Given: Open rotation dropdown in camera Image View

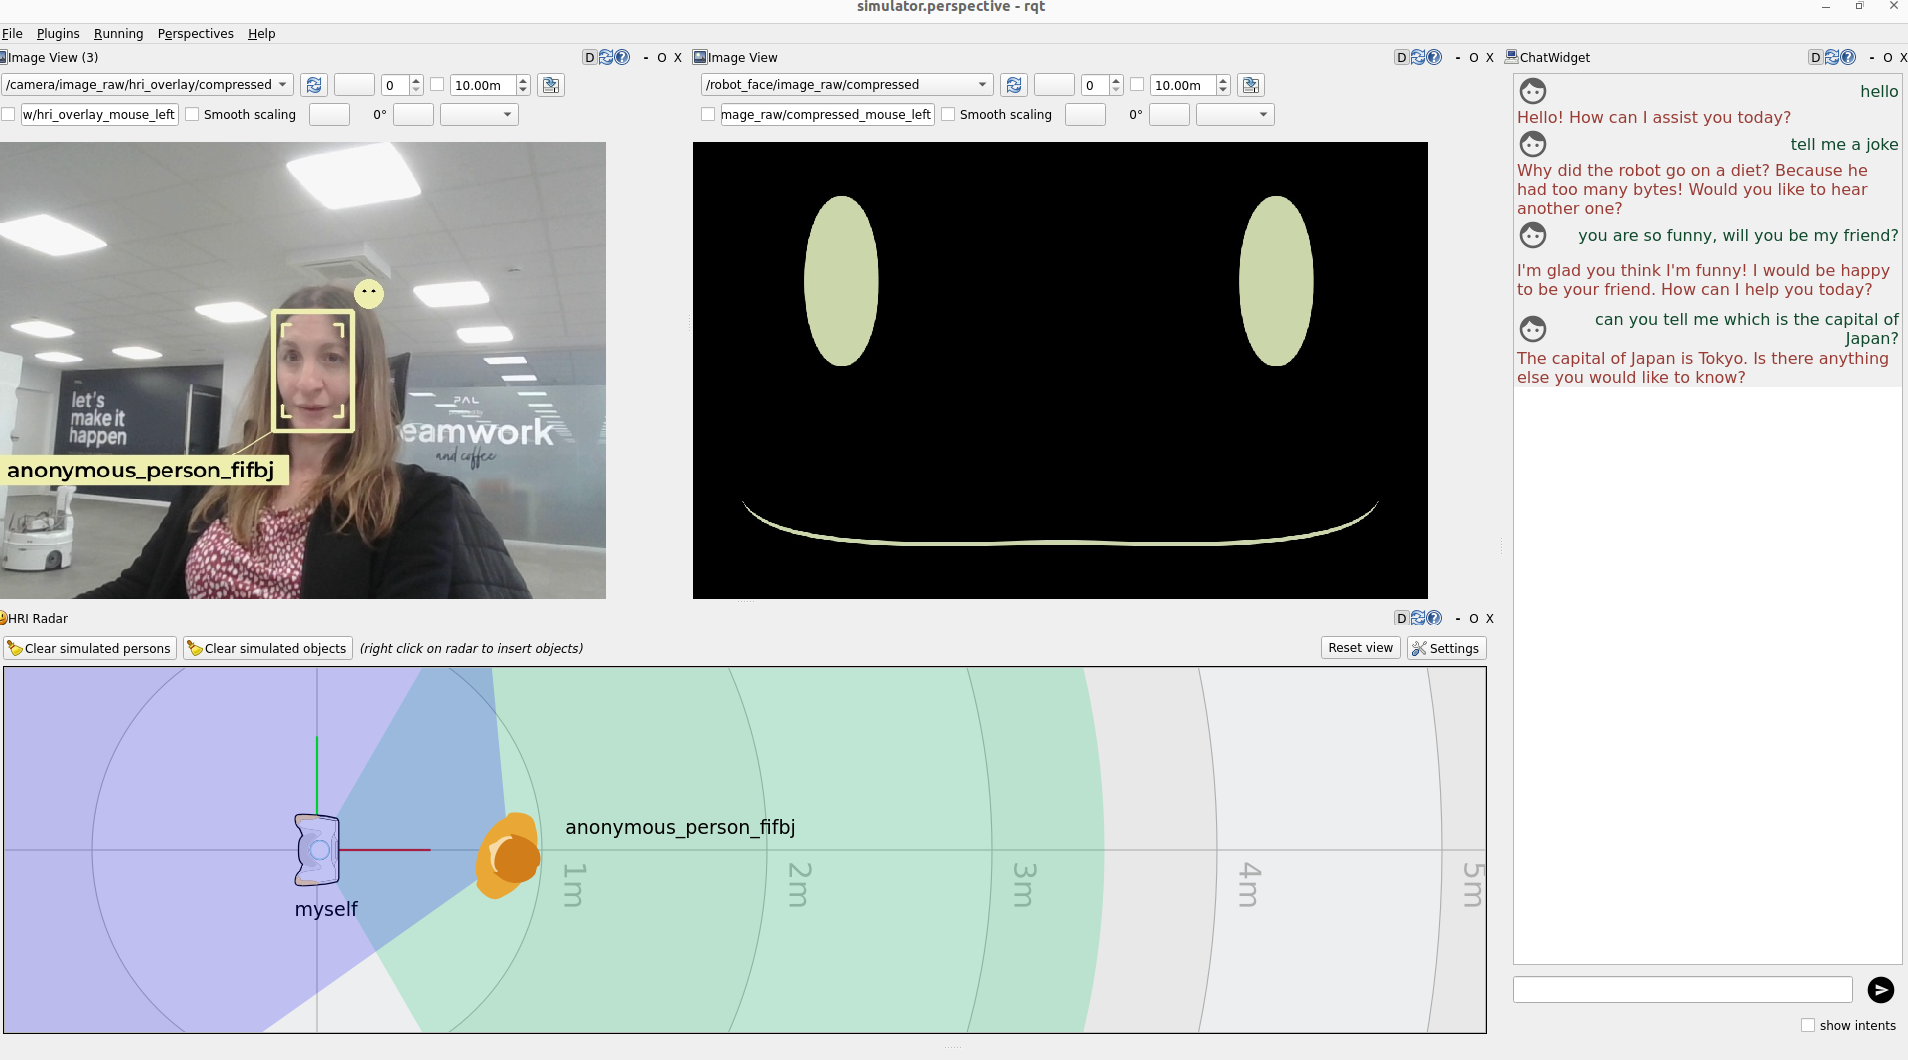Looking at the screenshot, I should point(480,115).
